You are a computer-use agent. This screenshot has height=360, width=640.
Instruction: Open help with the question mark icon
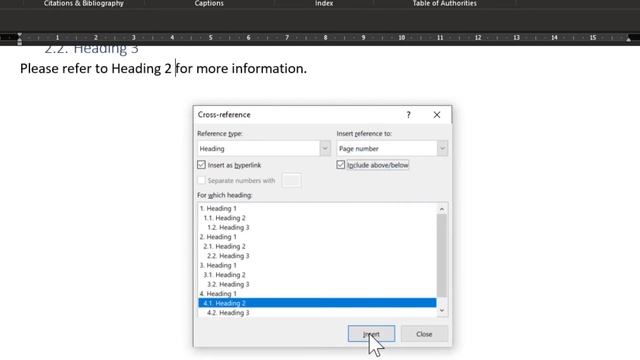(409, 115)
